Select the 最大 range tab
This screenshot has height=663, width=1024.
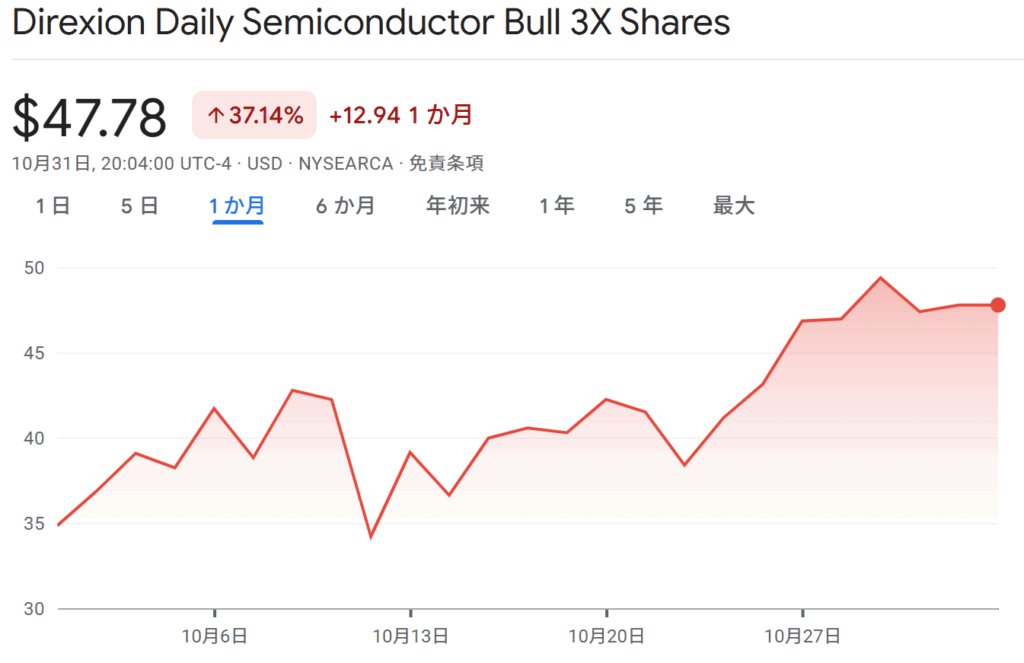[733, 206]
